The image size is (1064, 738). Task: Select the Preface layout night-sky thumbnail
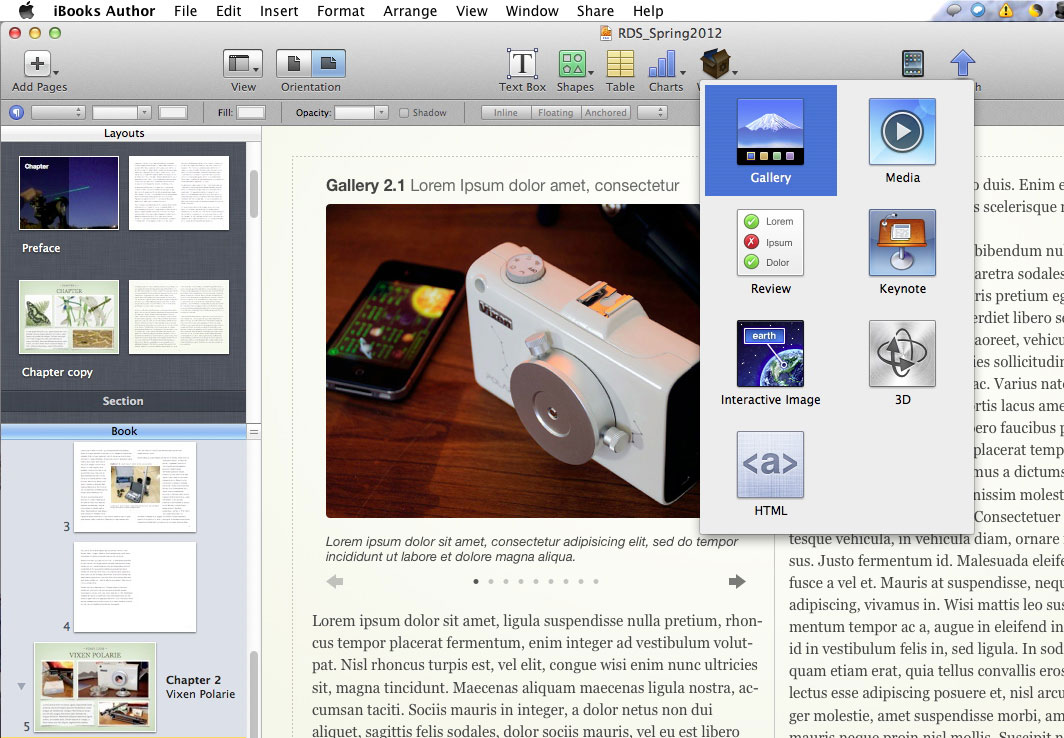point(69,193)
